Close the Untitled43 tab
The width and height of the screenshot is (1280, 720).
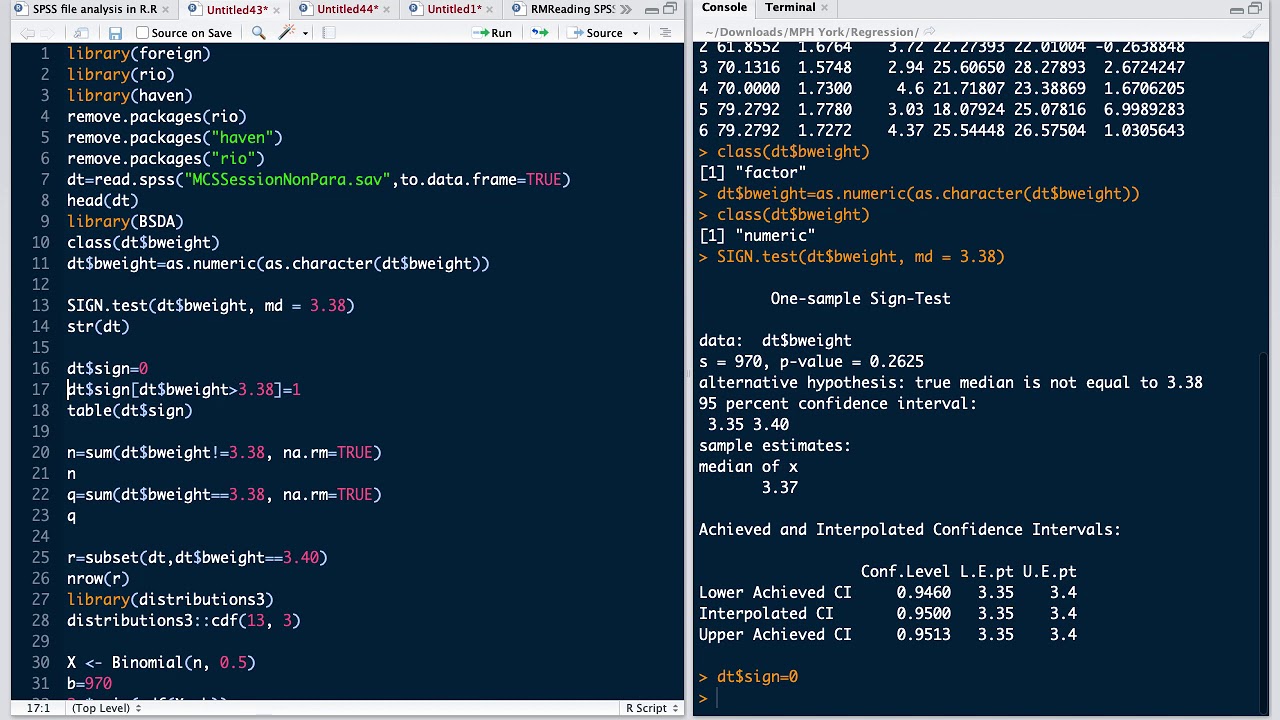(276, 10)
